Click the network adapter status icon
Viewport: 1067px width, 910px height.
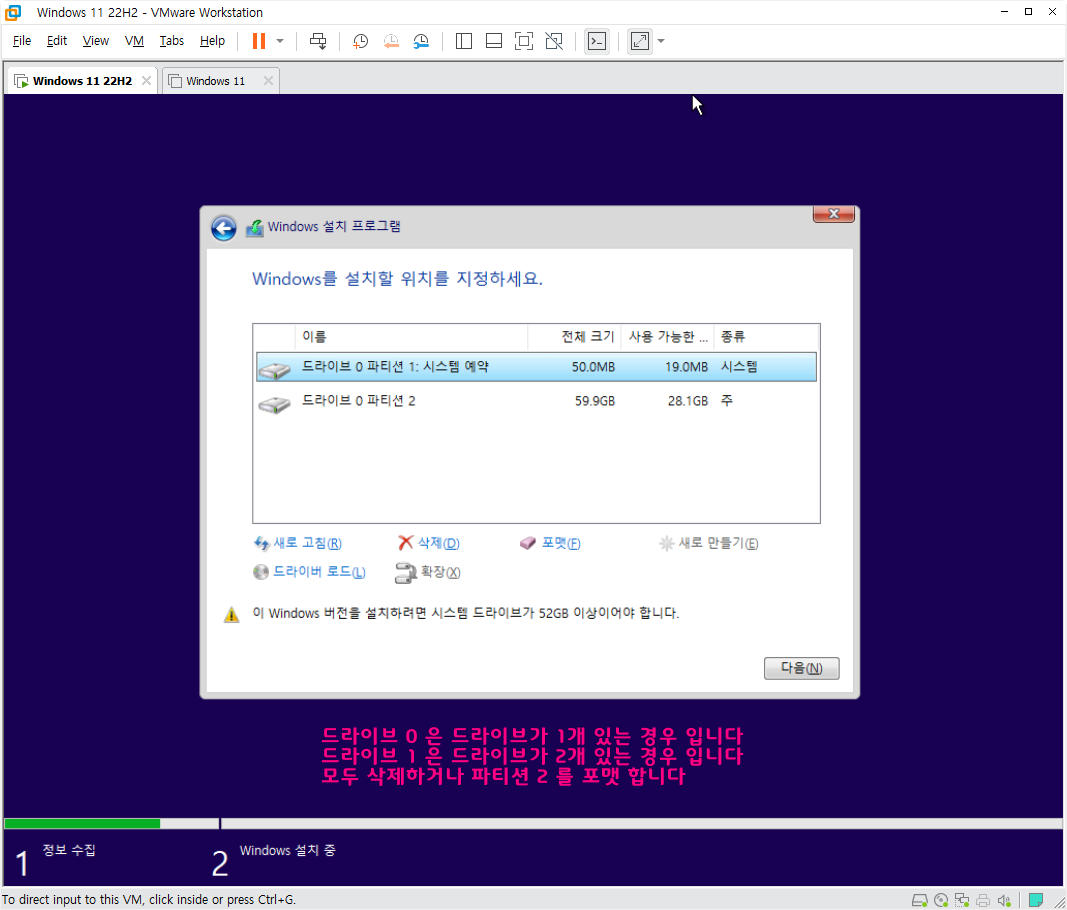click(x=962, y=900)
